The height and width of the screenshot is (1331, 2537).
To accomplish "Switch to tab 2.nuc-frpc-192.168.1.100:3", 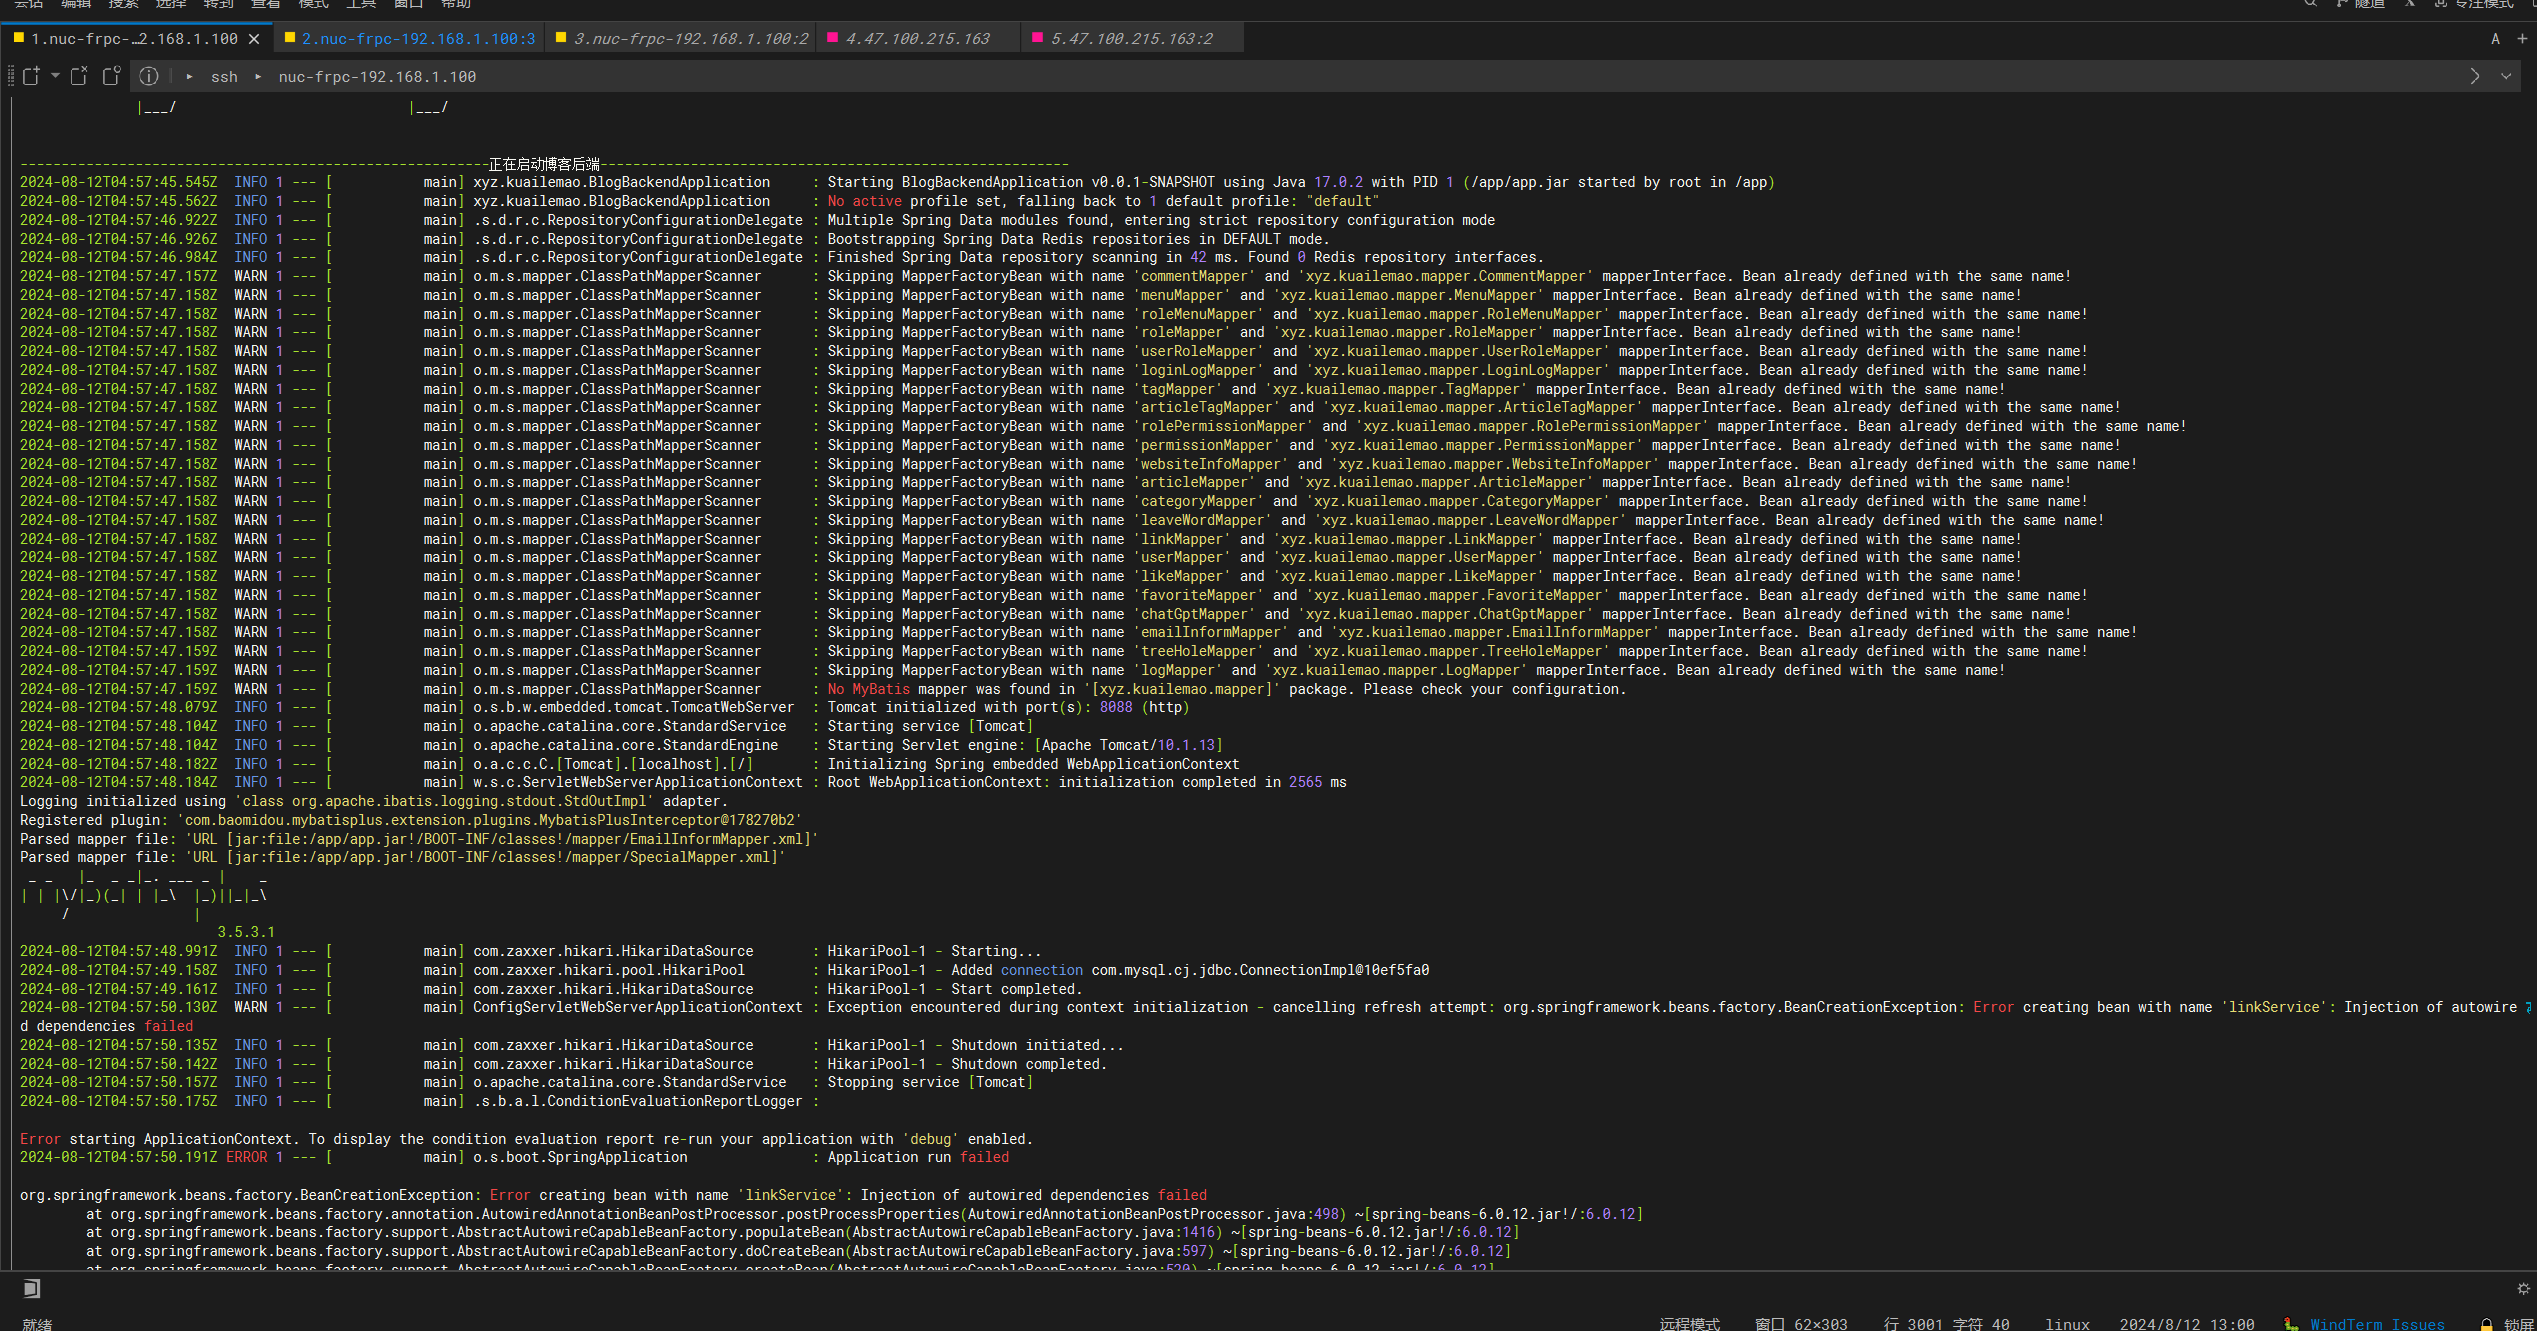I will coord(410,39).
